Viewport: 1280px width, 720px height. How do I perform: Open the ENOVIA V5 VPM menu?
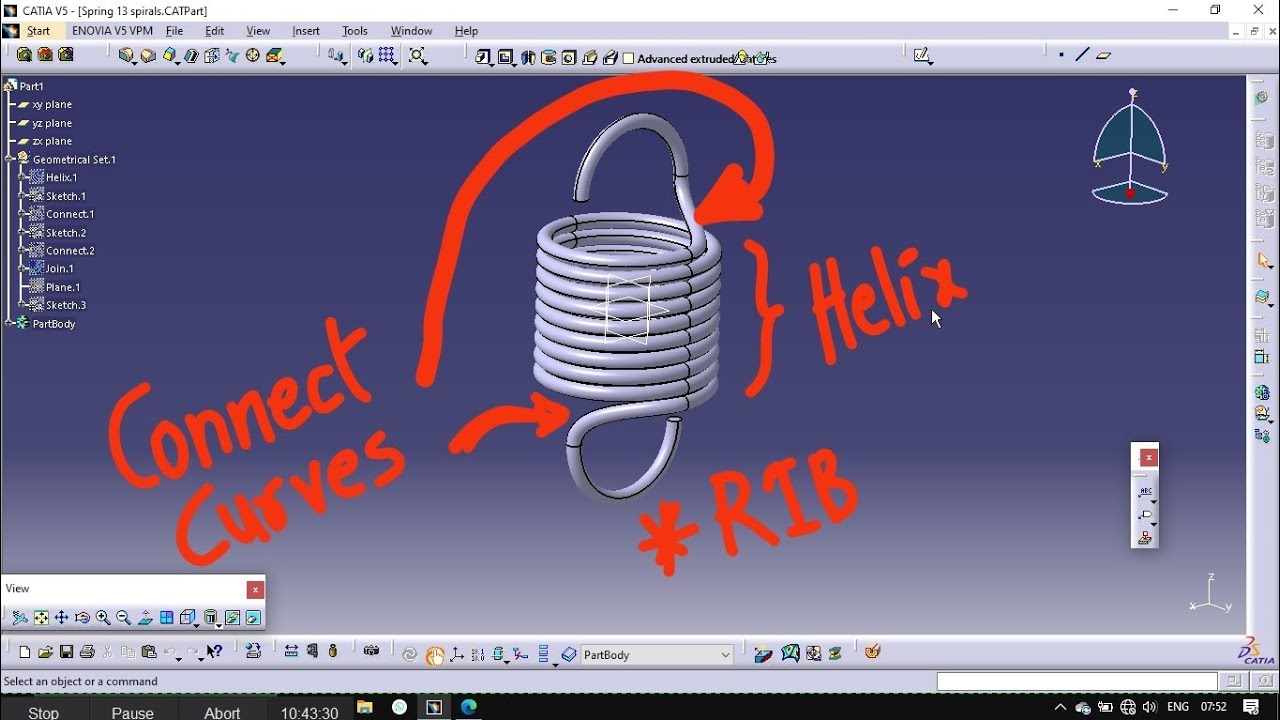[x=112, y=31]
